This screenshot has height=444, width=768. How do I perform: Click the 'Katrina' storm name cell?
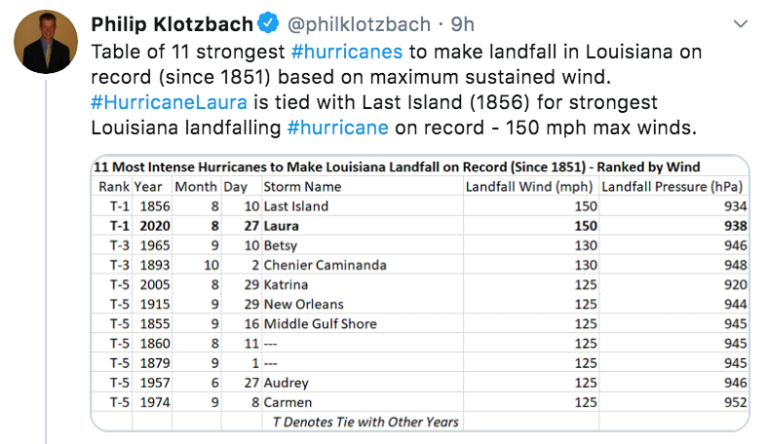pyautogui.click(x=289, y=285)
